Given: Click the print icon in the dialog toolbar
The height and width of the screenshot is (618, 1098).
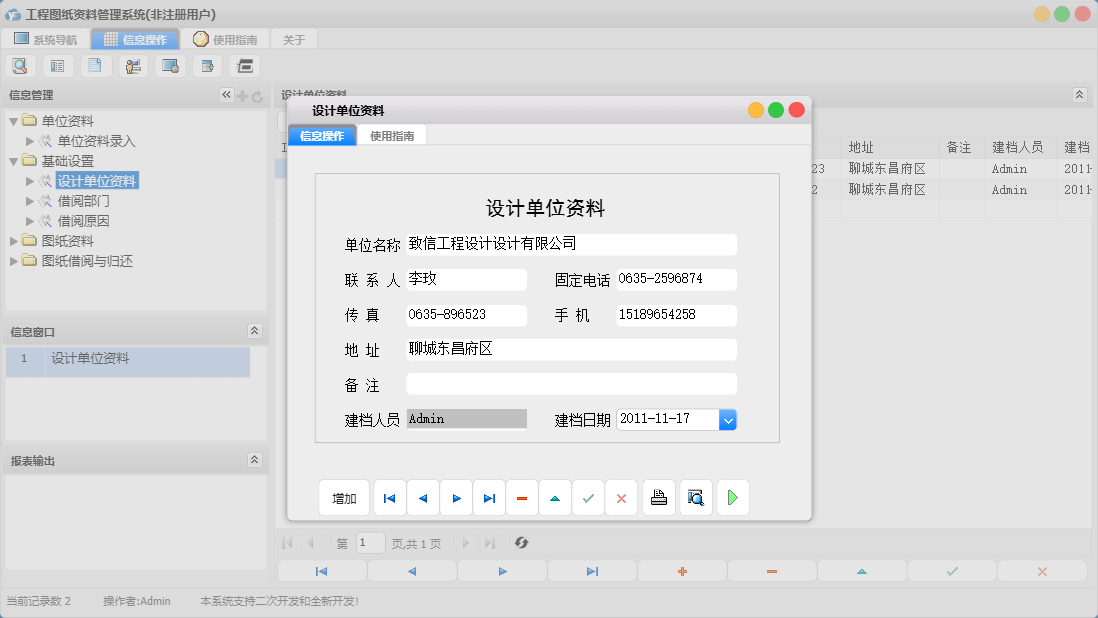Looking at the screenshot, I should point(658,497).
